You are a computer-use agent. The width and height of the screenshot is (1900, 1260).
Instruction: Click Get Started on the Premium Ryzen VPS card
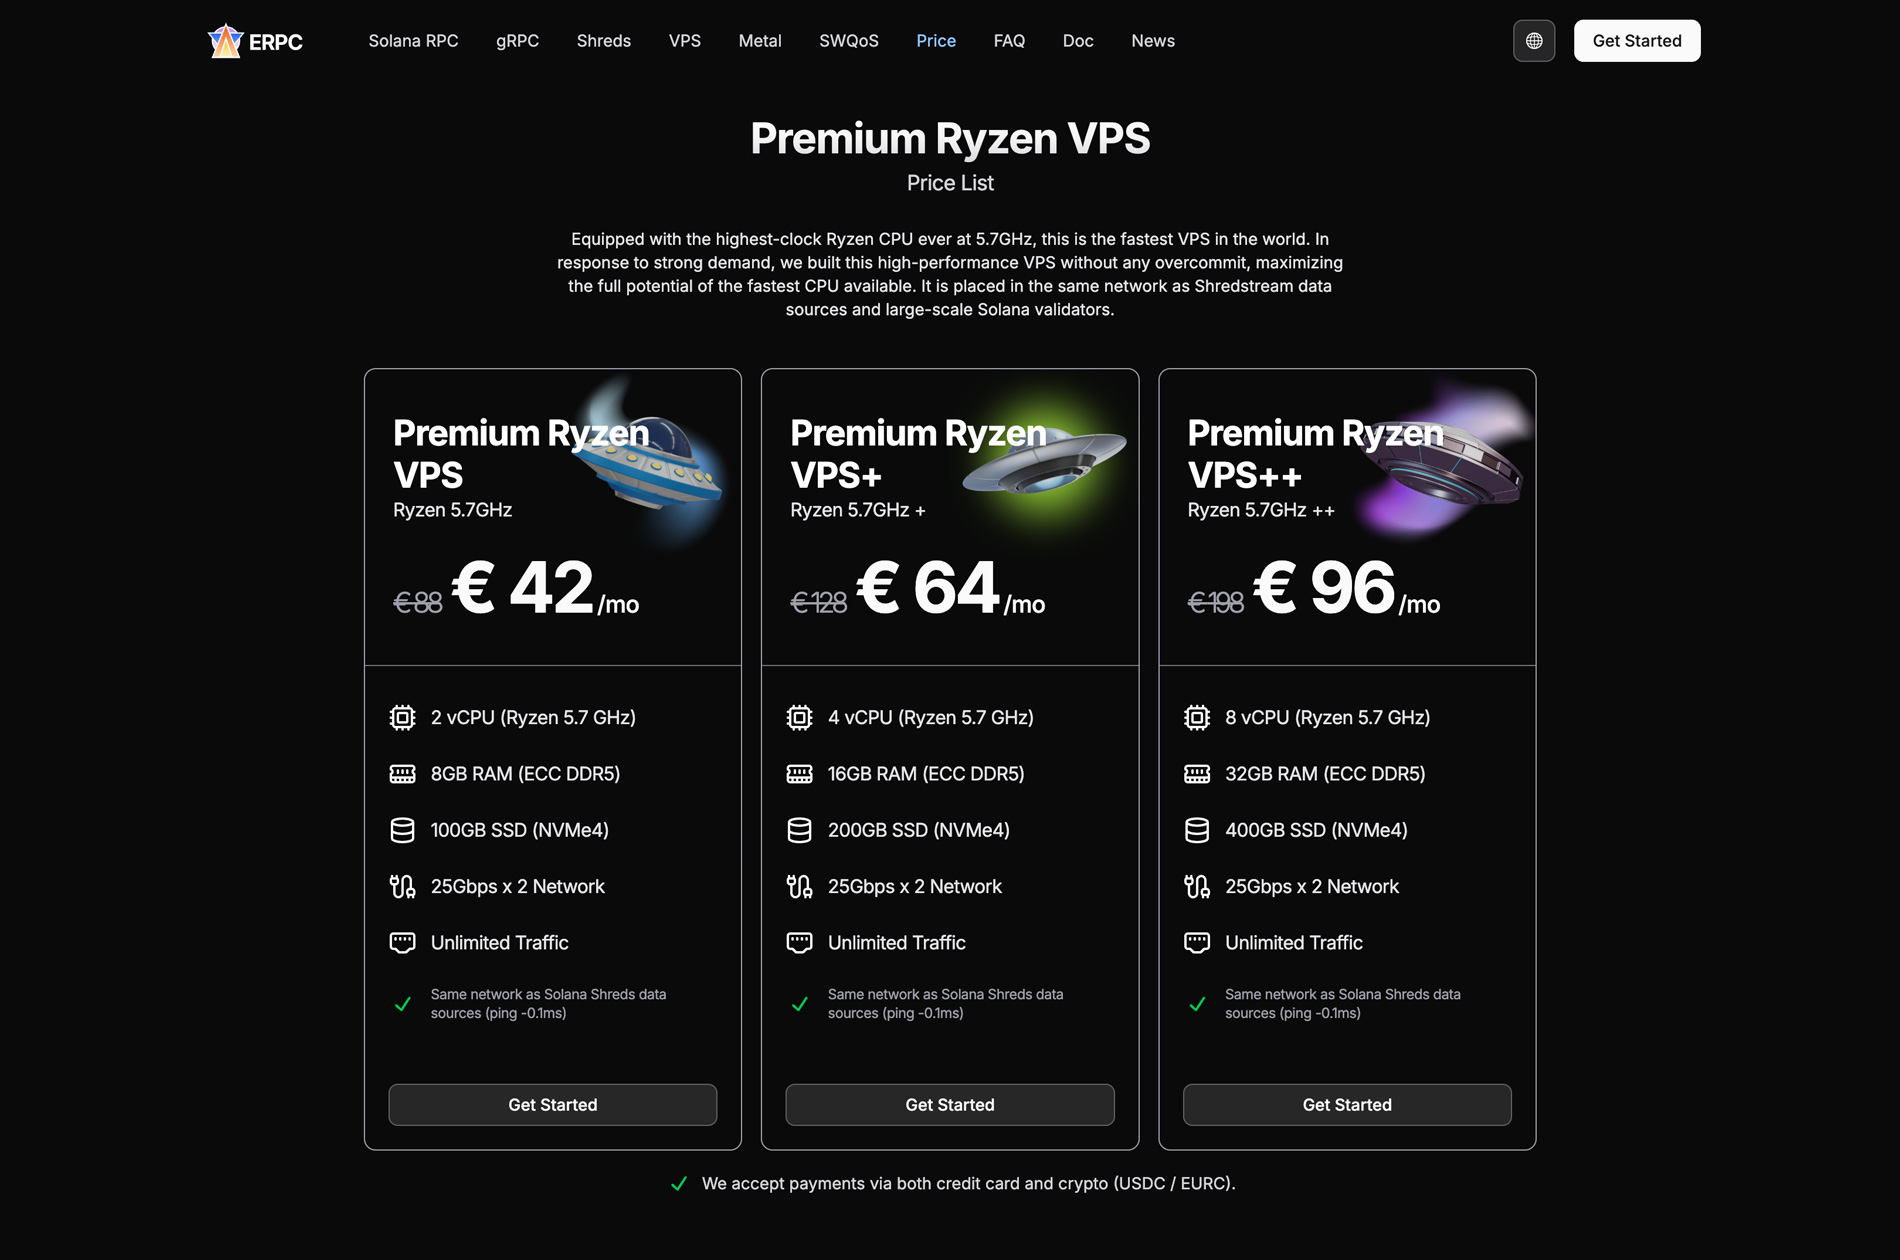[x=552, y=1104]
